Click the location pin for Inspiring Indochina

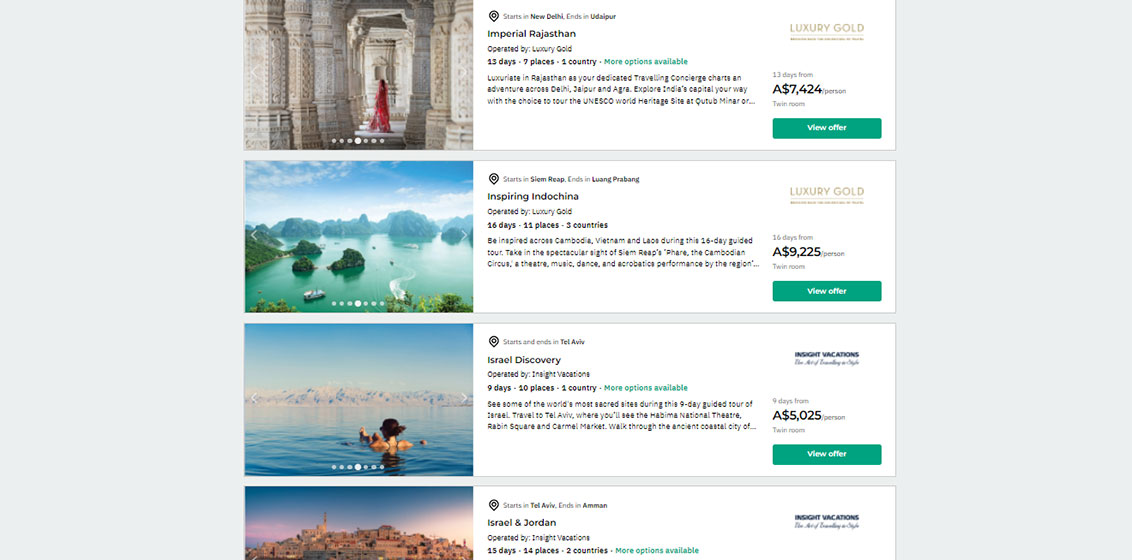(x=493, y=179)
